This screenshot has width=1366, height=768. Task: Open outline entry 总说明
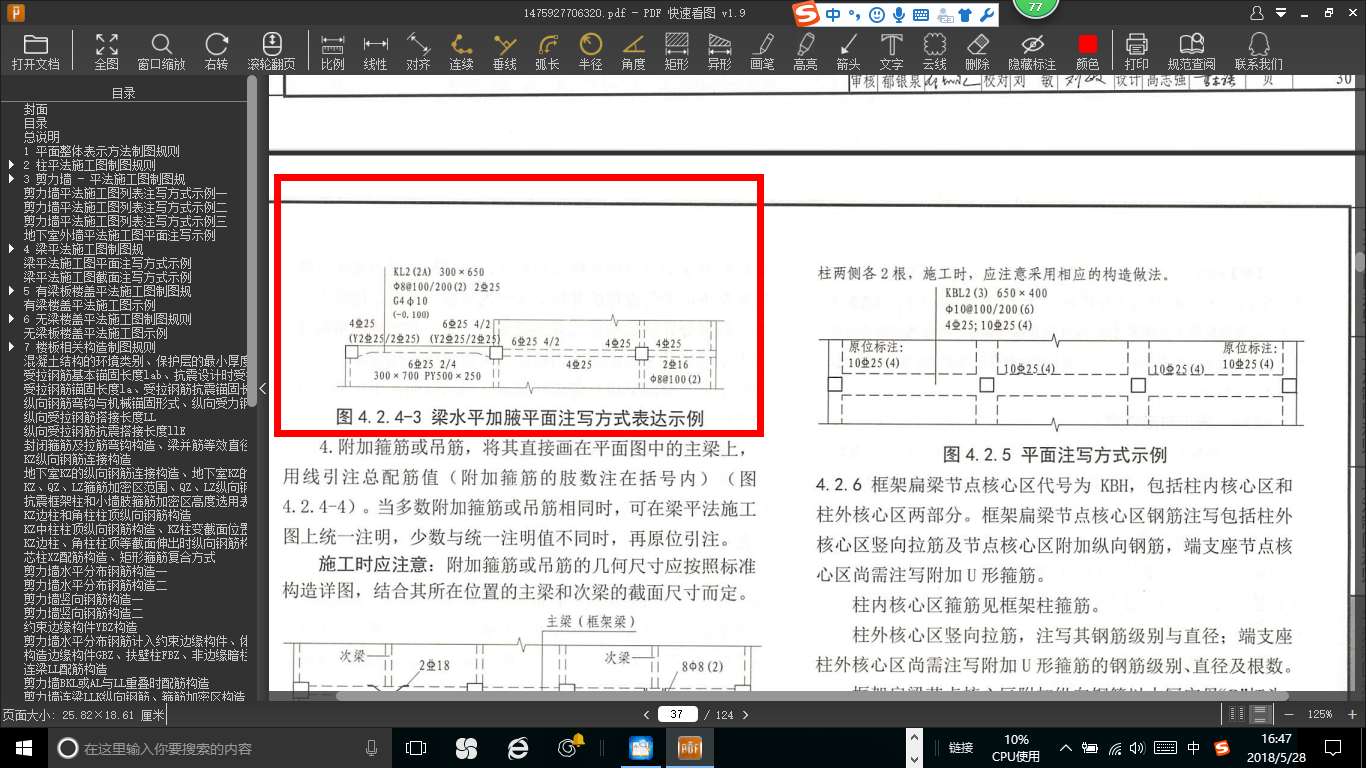[x=42, y=137]
